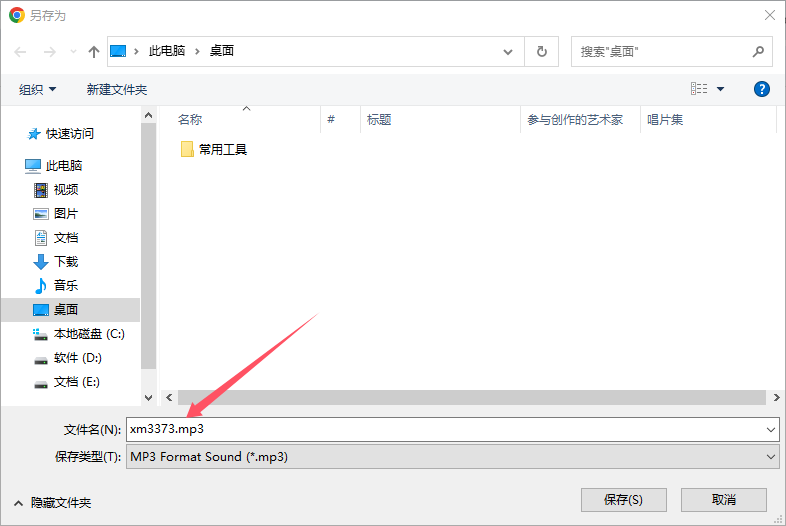Click the 保存(S) button
The height and width of the screenshot is (526, 786).
point(623,499)
